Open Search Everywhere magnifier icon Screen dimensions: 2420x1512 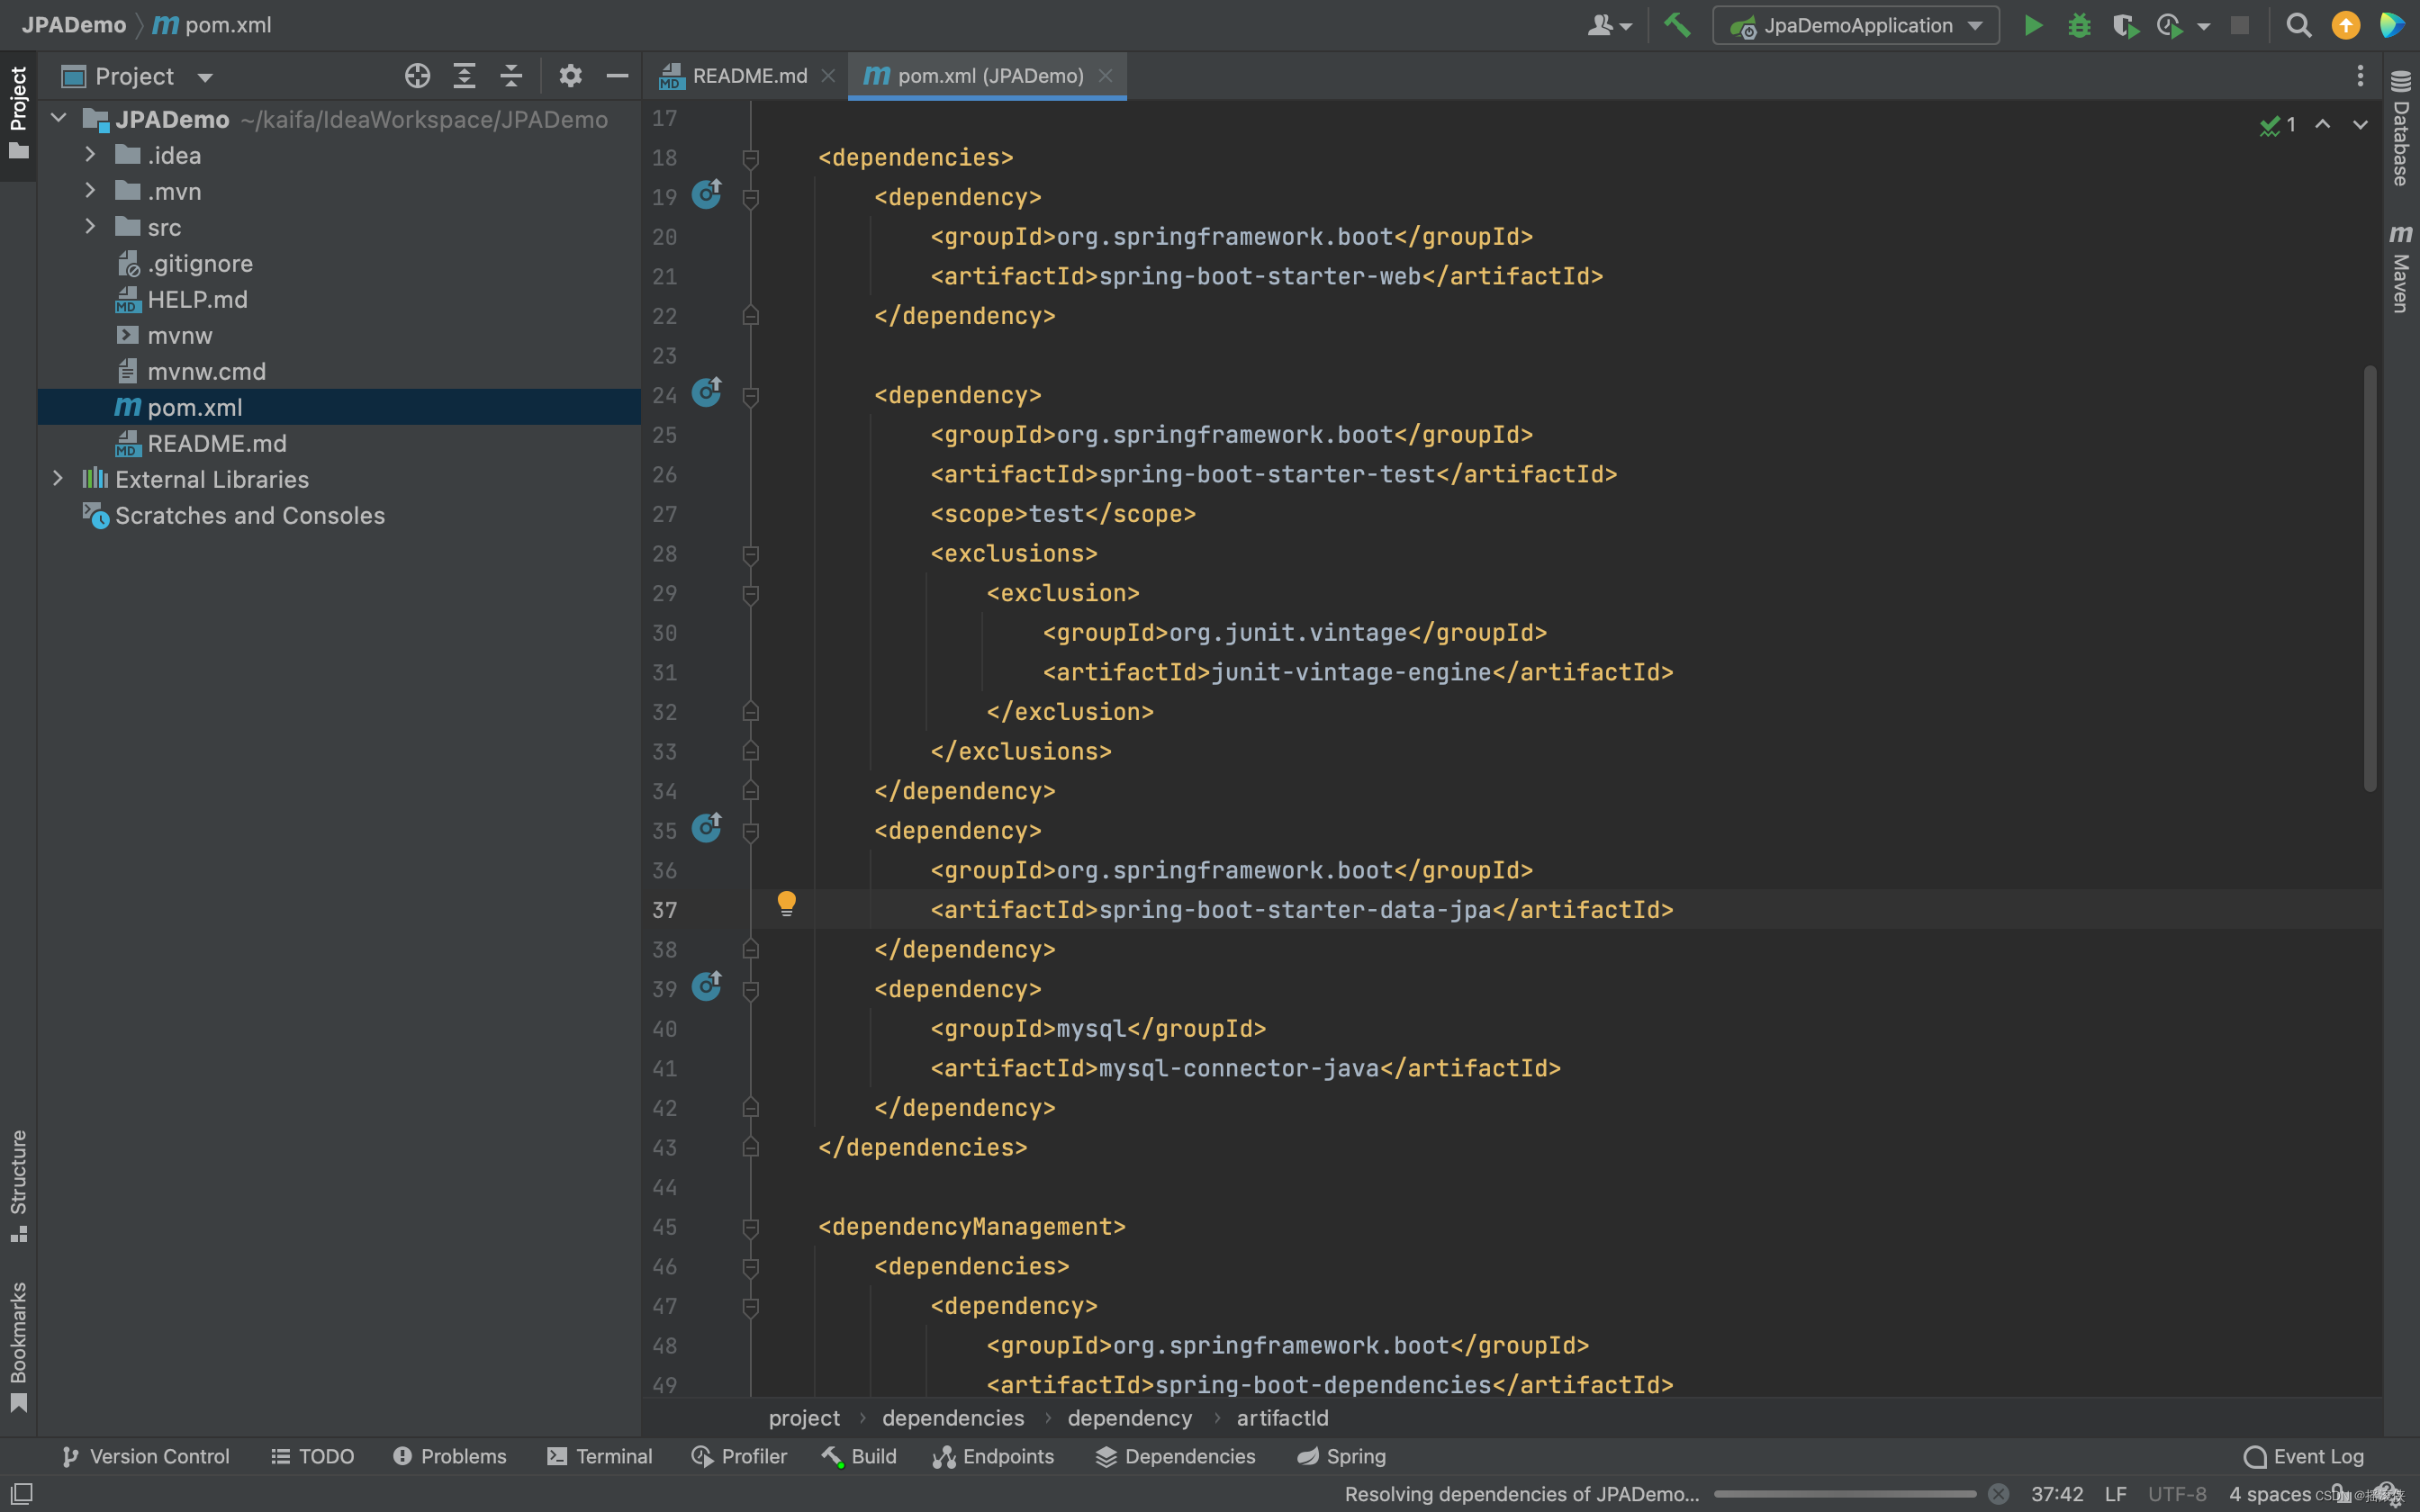[x=2298, y=25]
